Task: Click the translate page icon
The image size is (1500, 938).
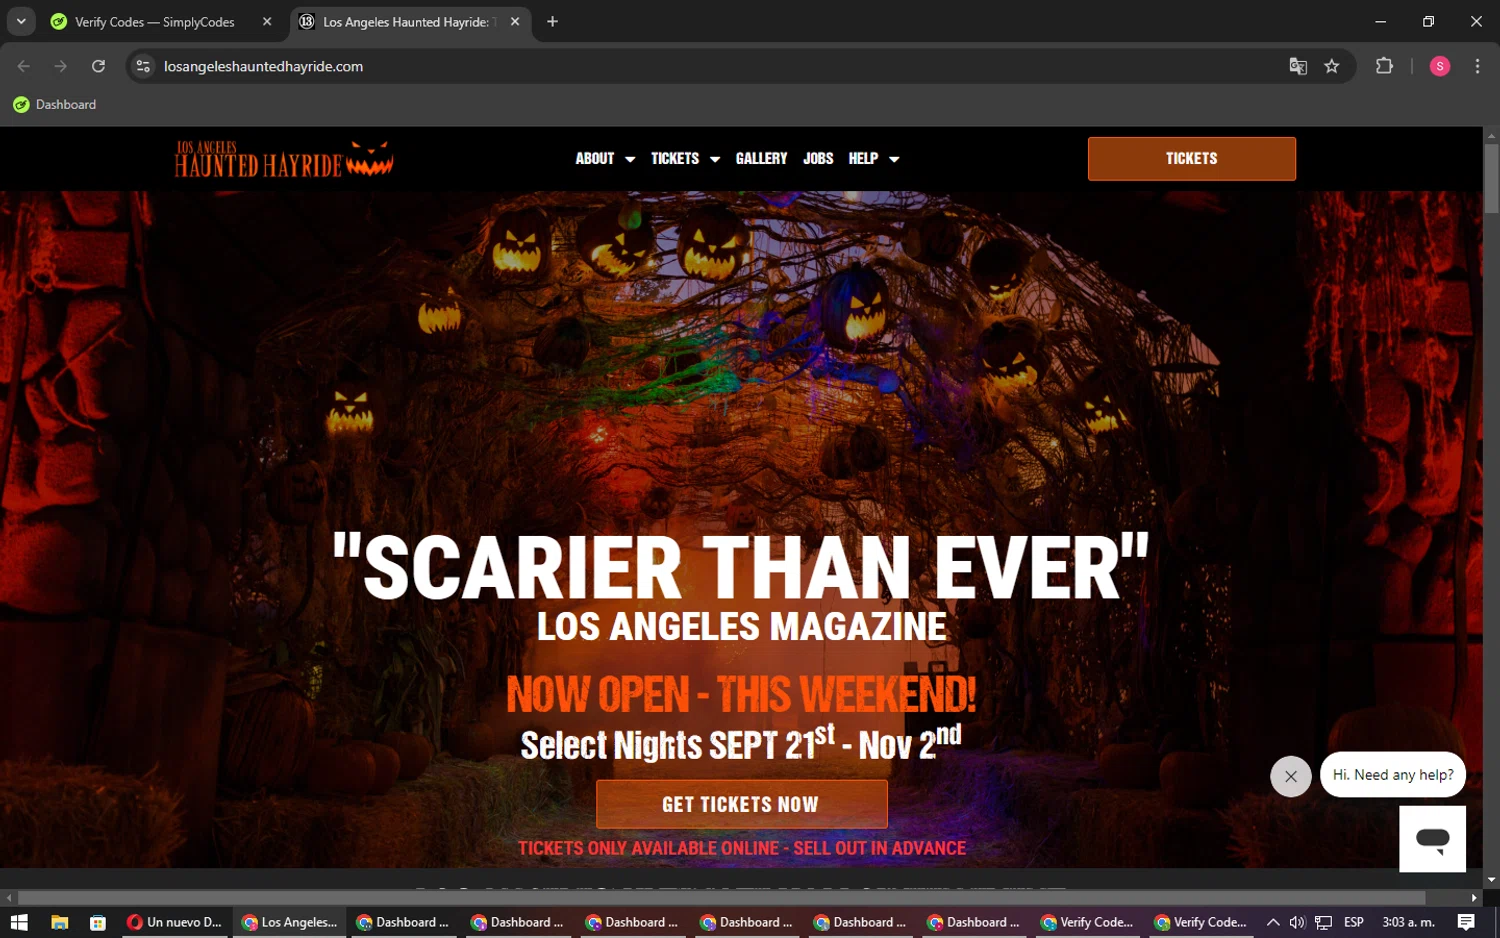Action: coord(1298,66)
